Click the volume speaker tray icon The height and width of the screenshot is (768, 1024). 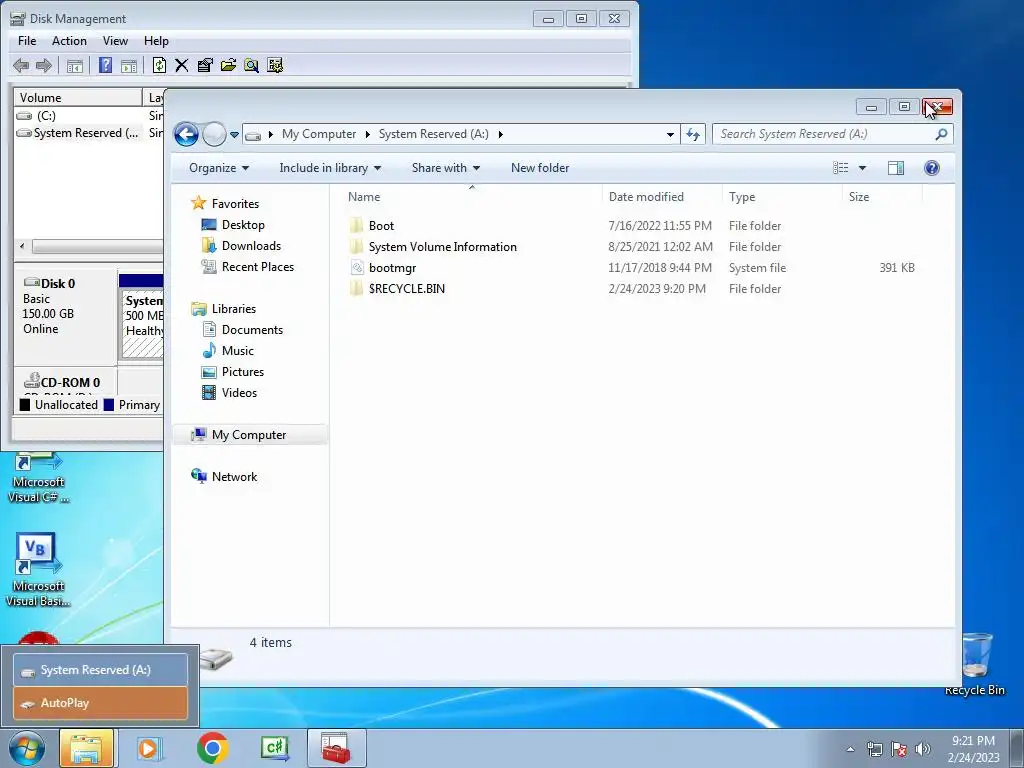pos(923,748)
